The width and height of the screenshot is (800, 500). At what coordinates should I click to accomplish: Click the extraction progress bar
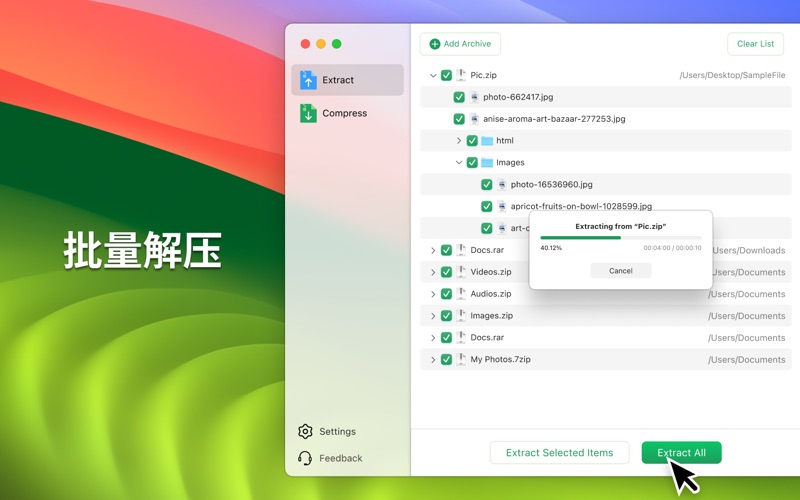tap(620, 238)
